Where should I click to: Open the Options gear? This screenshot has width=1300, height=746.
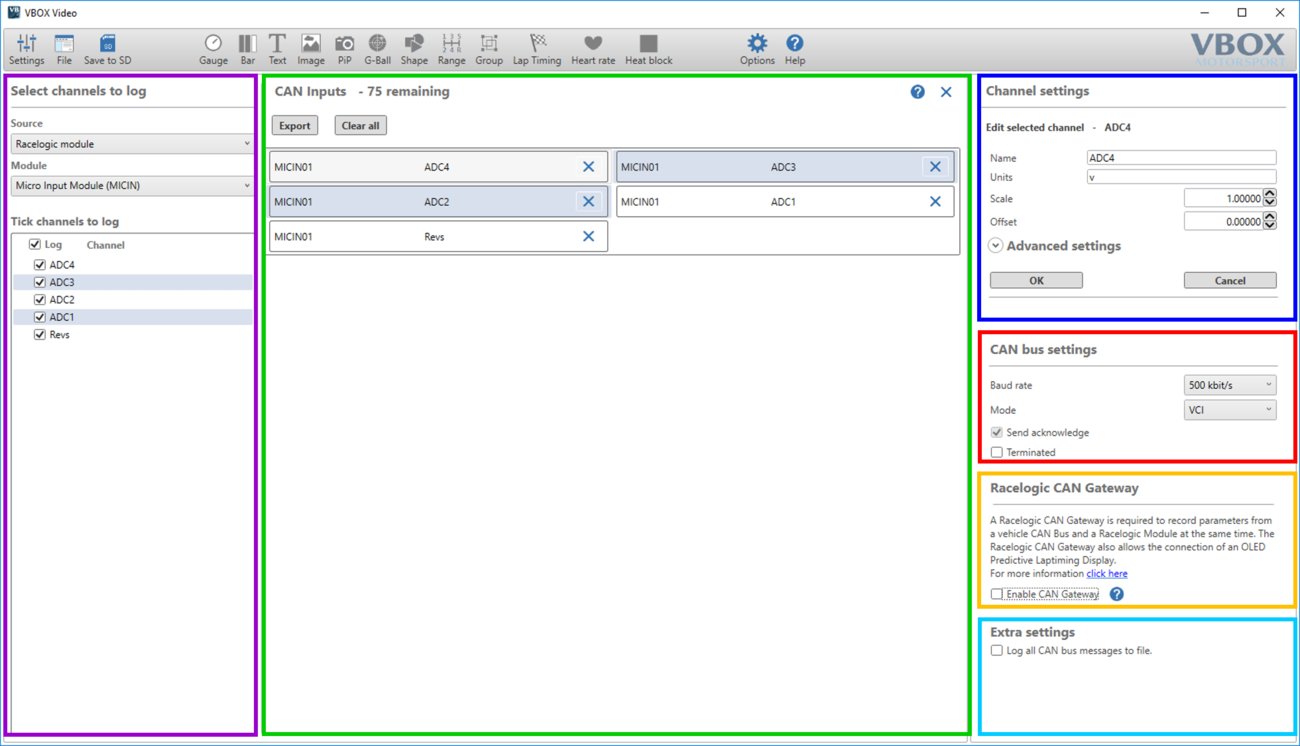pyautogui.click(x=757, y=49)
